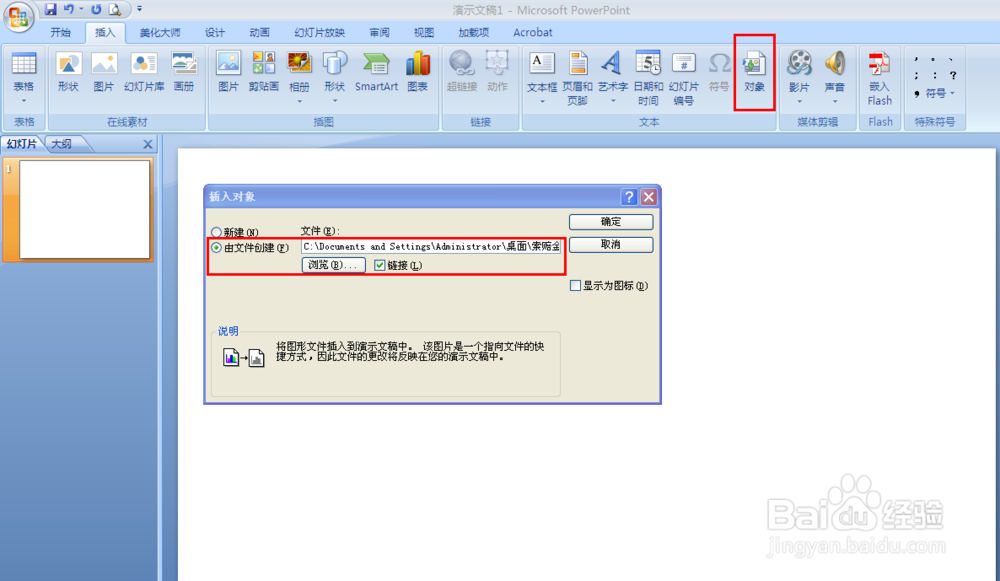Confirm with the 确定 button
1000x581 pixels.
tap(610, 221)
